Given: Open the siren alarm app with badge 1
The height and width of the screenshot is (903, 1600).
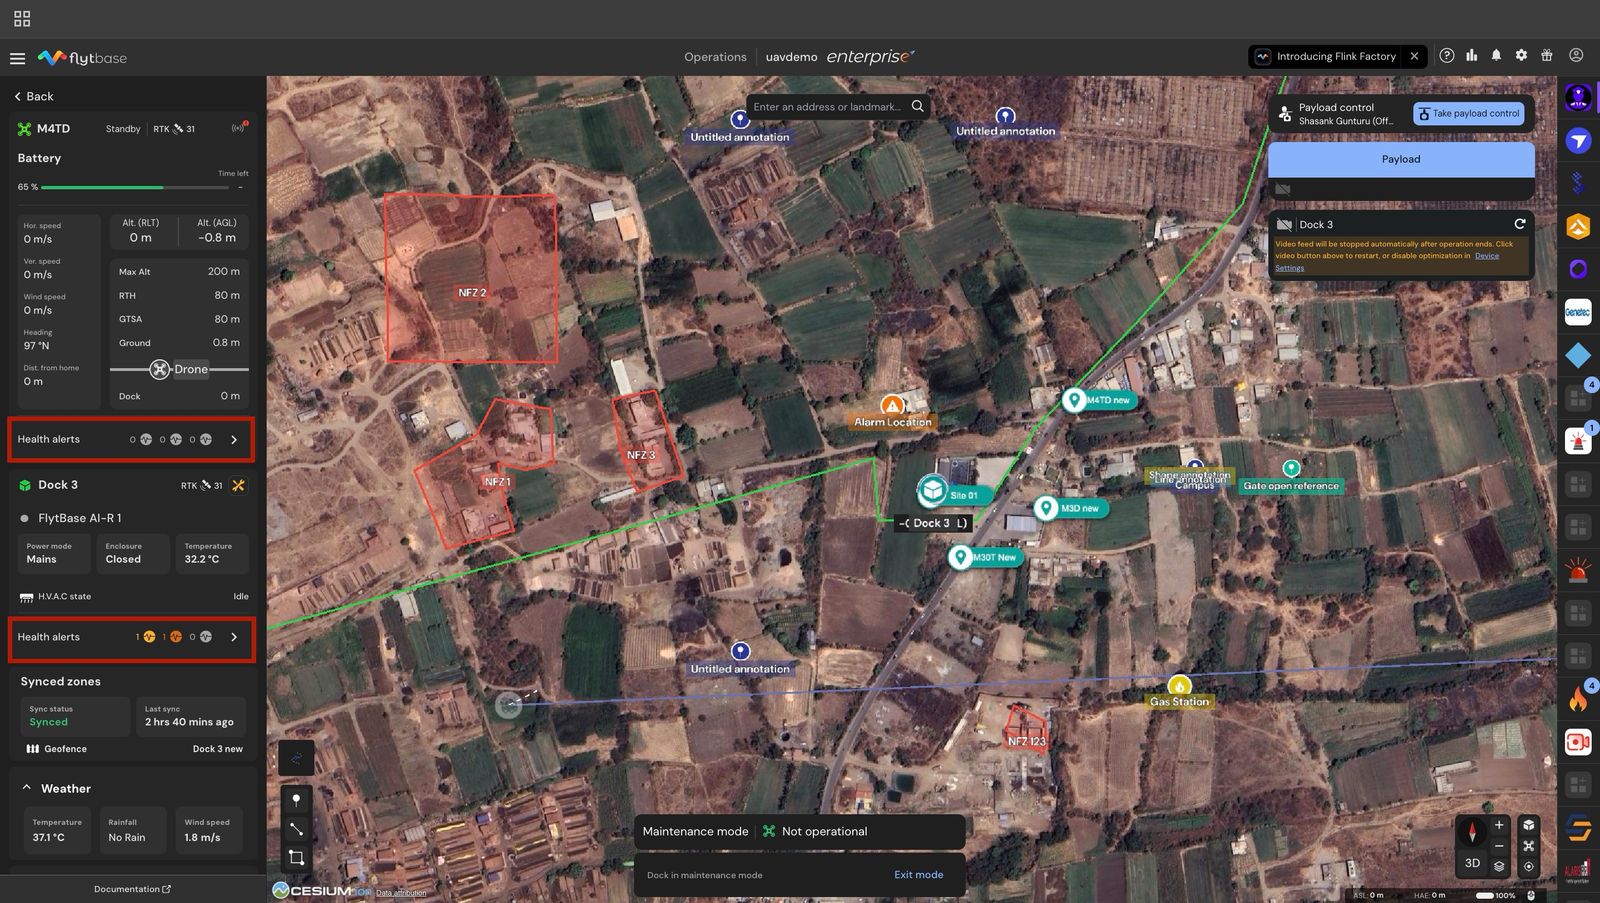Looking at the screenshot, I should (x=1578, y=440).
